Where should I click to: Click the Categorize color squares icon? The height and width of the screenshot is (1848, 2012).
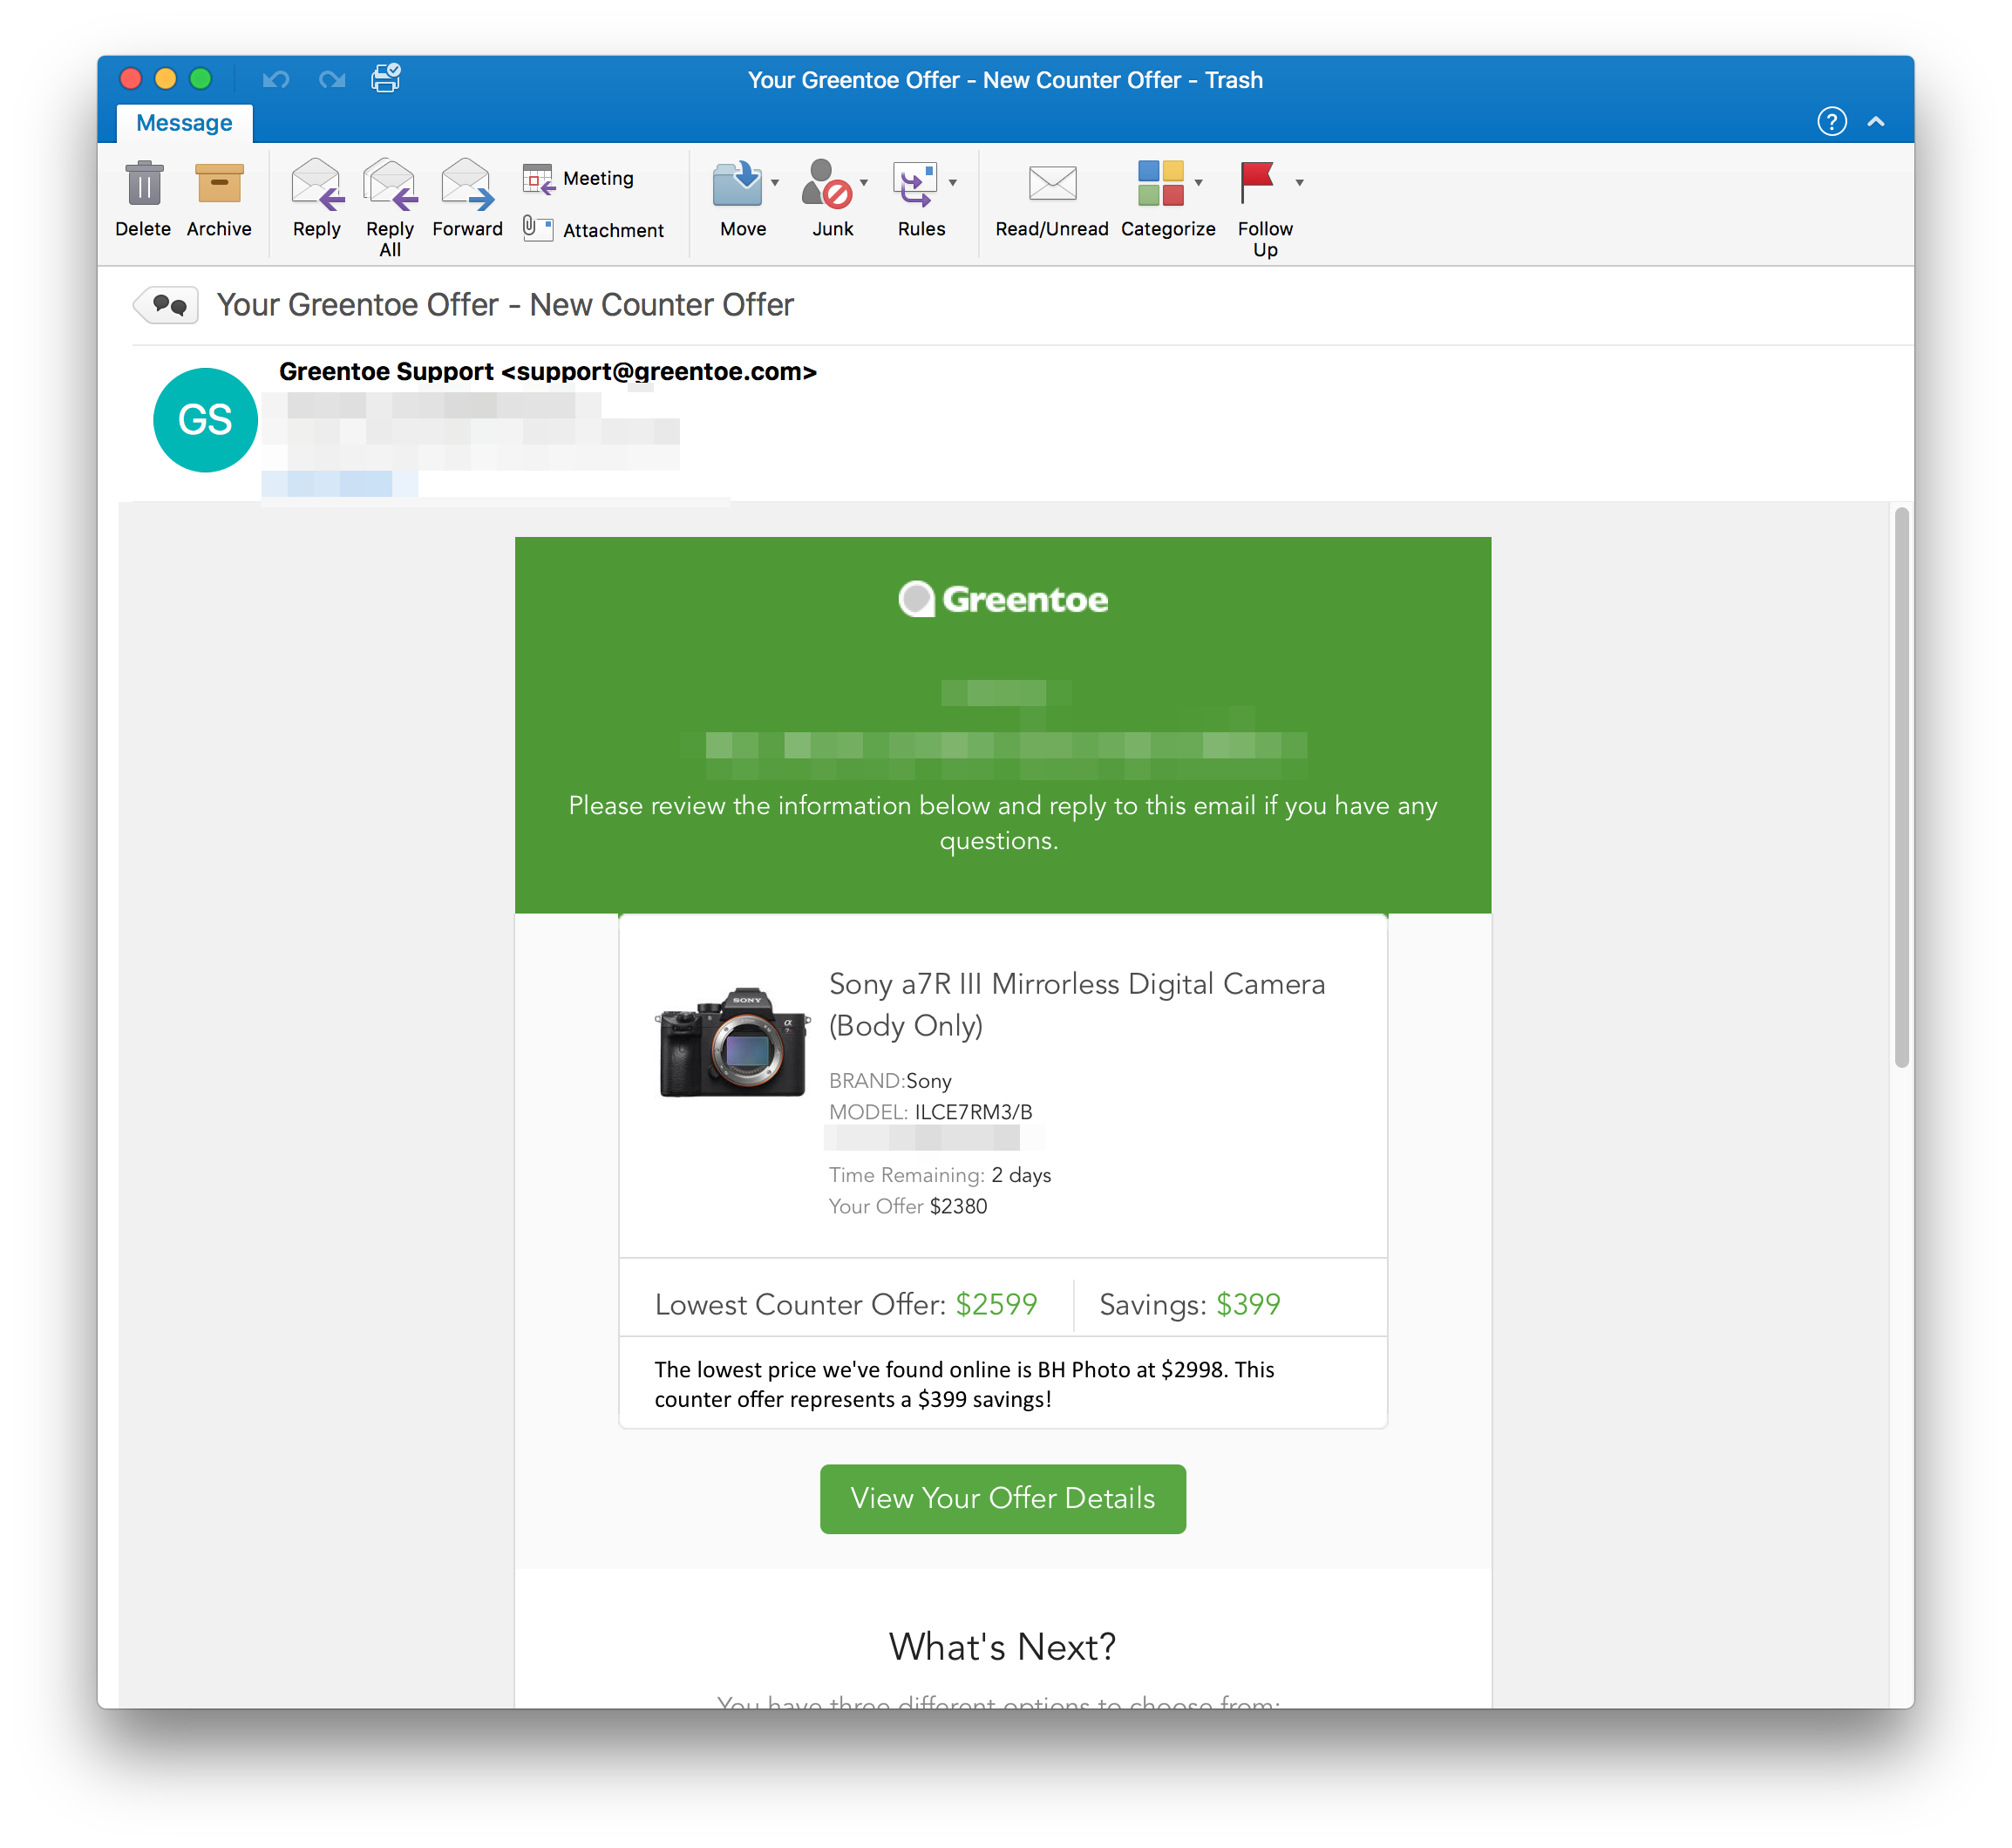tap(1160, 184)
